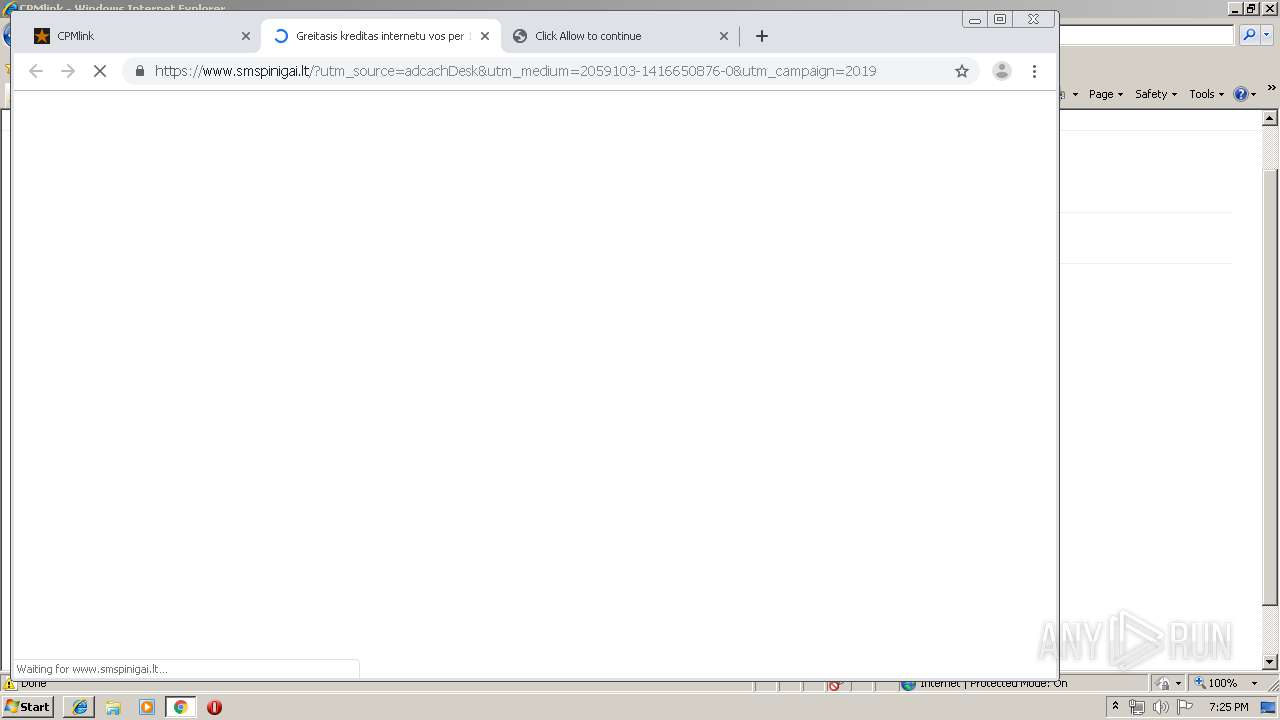Screen dimensions: 1280x720
Task: Launch Windows Media Player from taskbar
Action: pos(147,707)
